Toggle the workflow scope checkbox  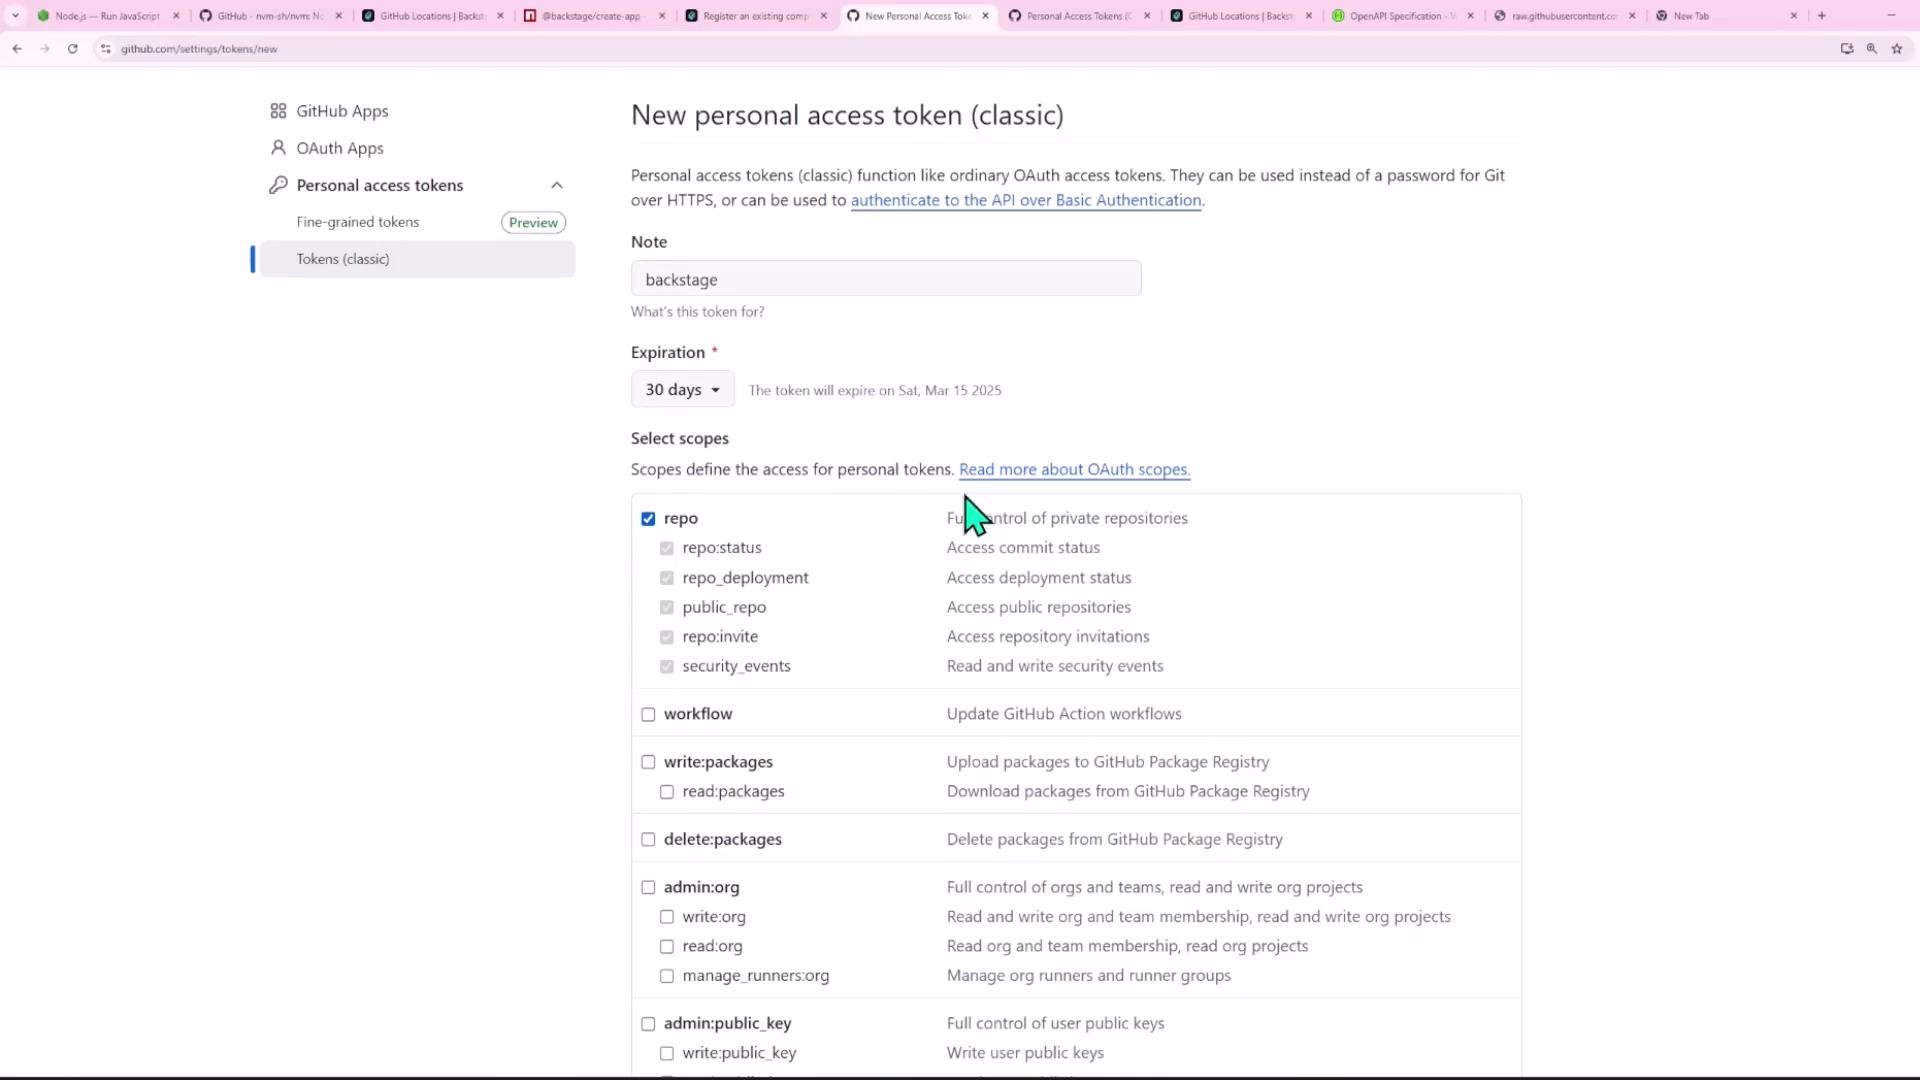pyautogui.click(x=648, y=715)
